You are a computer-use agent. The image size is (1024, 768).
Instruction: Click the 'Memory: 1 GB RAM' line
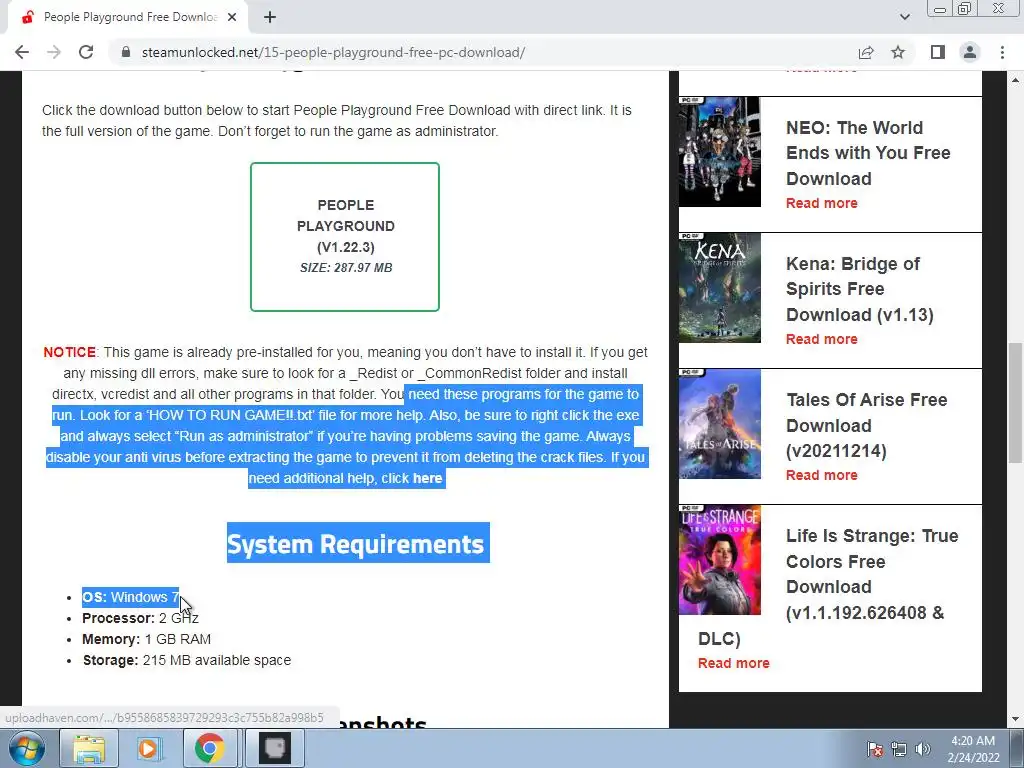click(x=146, y=639)
